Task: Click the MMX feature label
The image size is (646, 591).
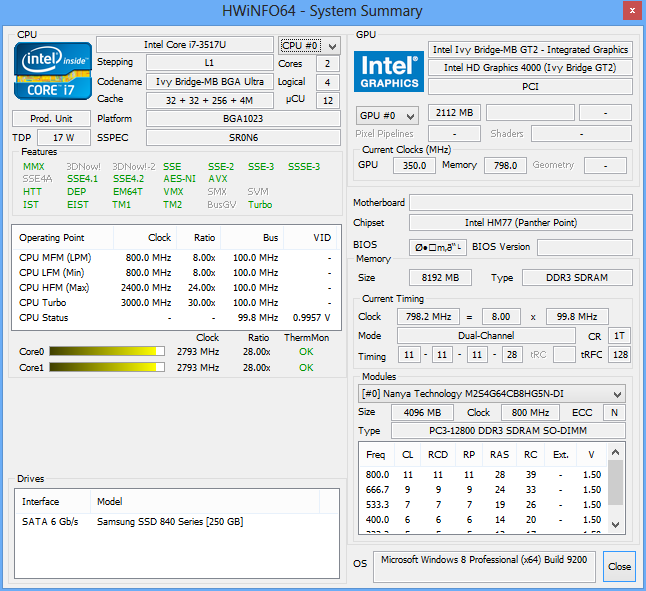Action: (33, 167)
